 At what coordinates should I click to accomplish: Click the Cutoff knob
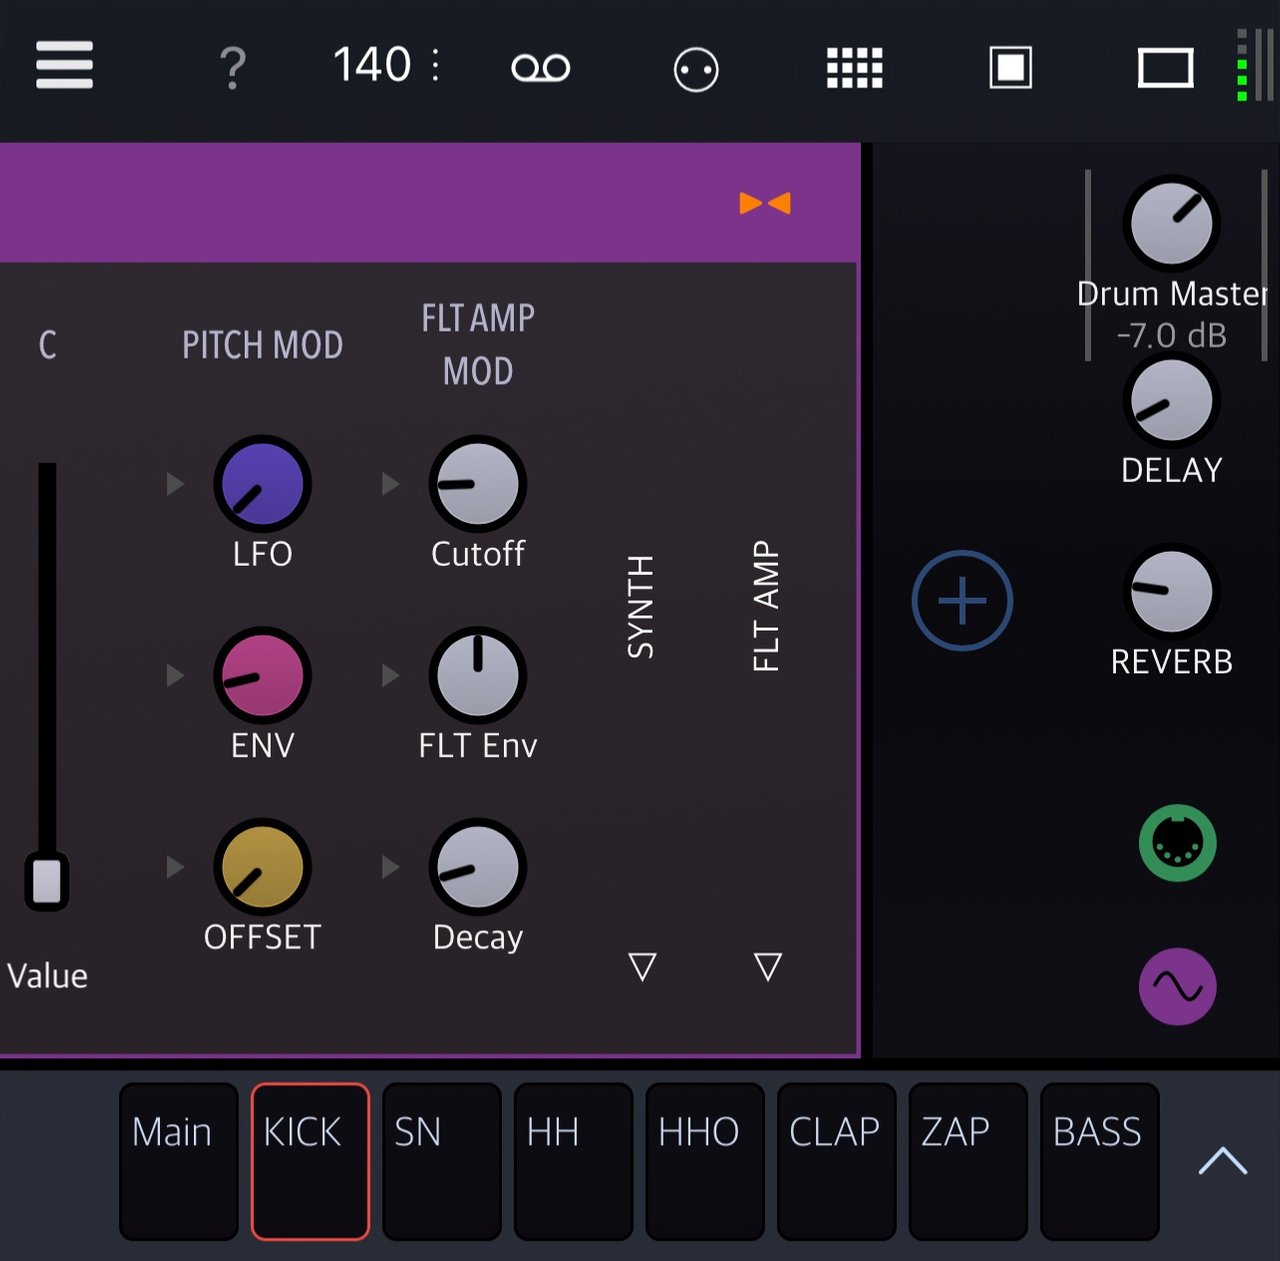click(478, 484)
